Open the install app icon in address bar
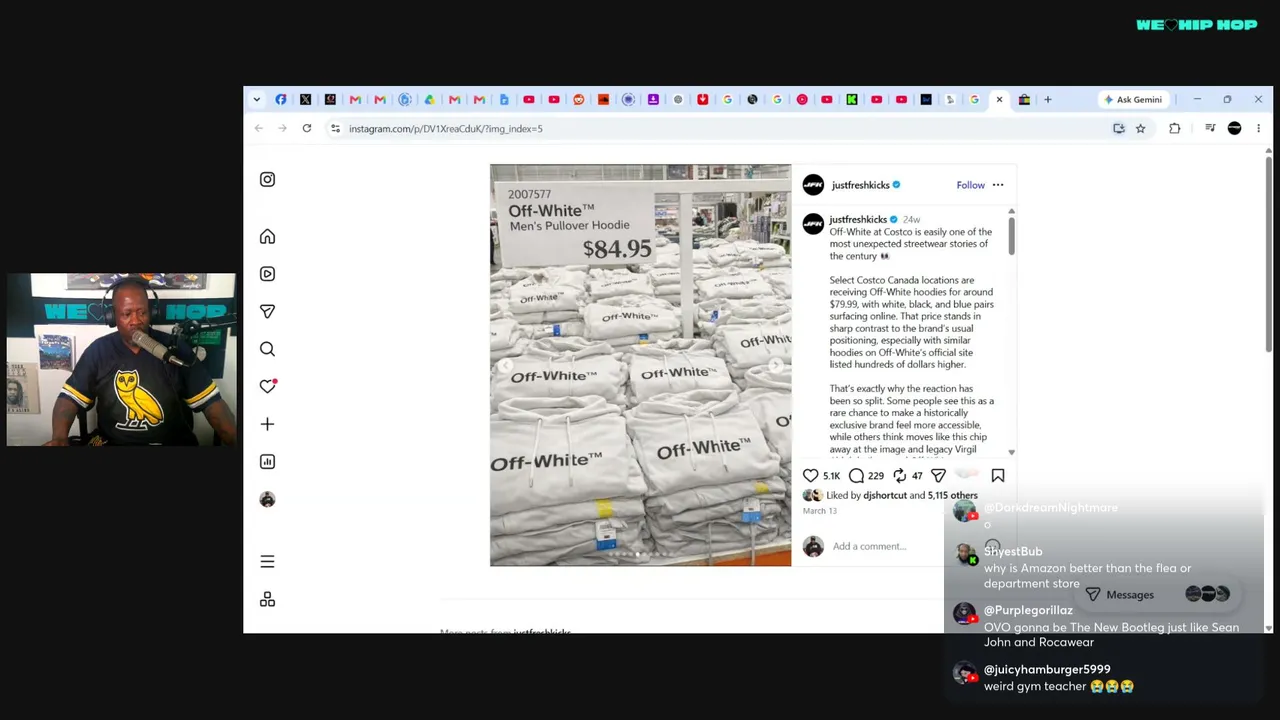 [1119, 128]
